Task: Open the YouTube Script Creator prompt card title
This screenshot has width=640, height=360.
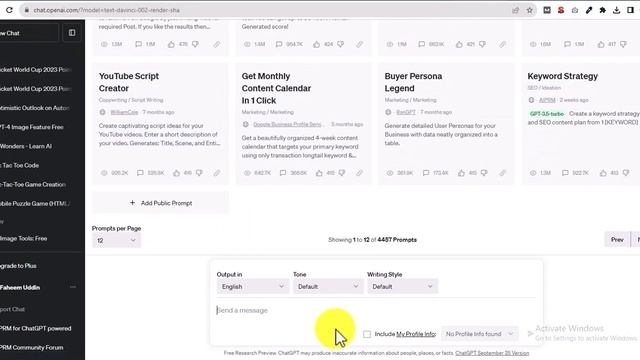Action: (129, 82)
